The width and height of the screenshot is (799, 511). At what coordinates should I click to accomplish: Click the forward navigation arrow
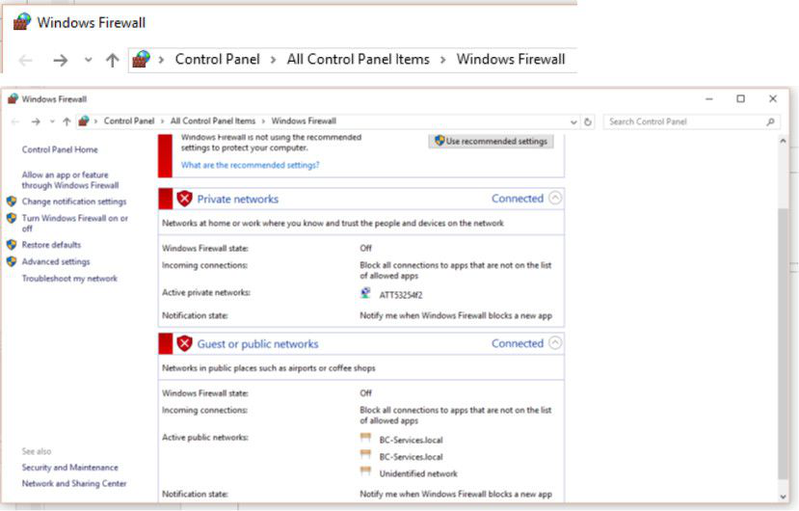tap(36, 122)
